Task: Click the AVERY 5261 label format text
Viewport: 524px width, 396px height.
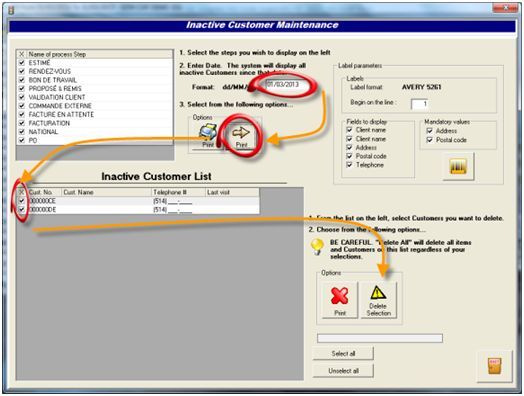Action: pos(421,87)
